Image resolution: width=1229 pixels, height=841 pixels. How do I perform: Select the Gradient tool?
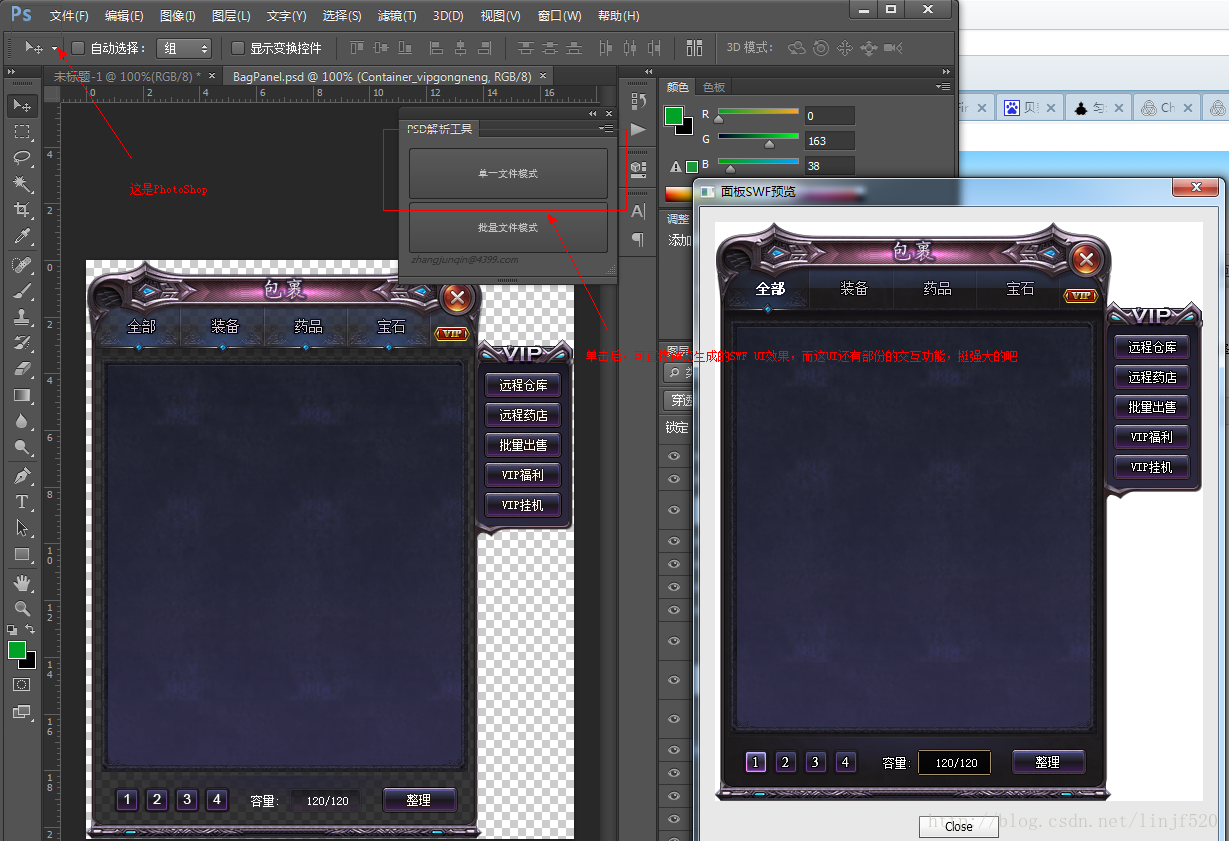(22, 395)
